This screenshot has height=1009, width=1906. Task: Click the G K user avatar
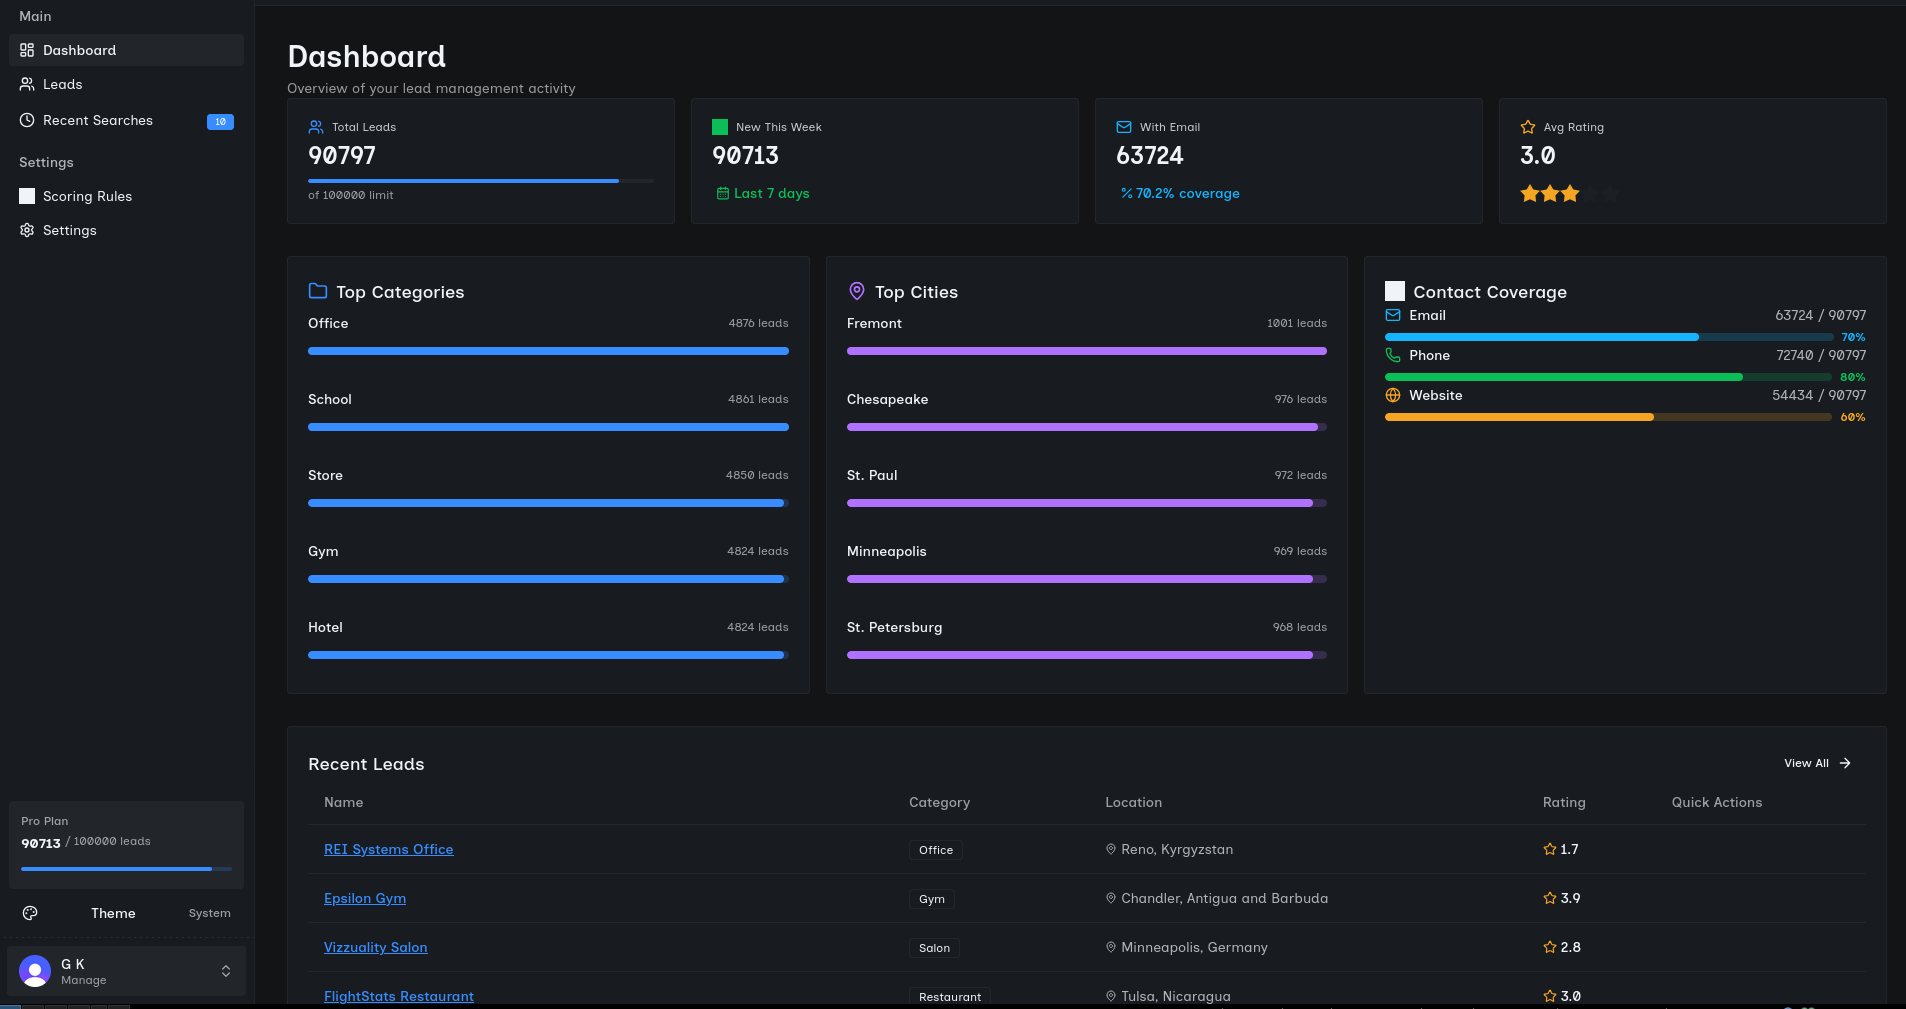(35, 971)
